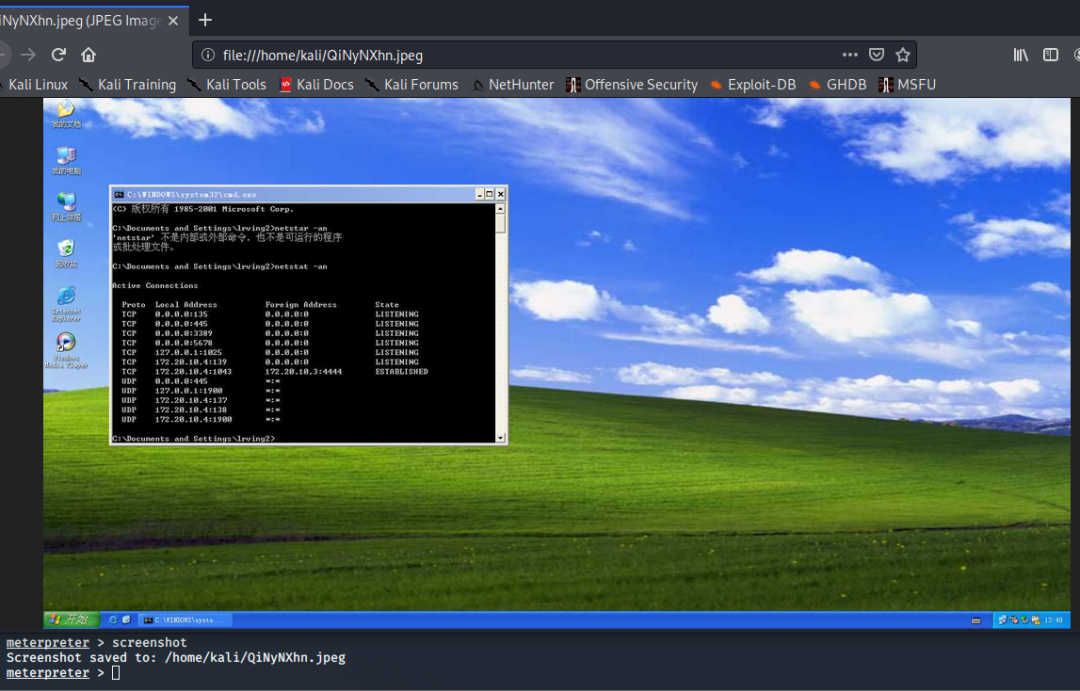Open the Exploit-DB bookmark
This screenshot has width=1080, height=691.
(x=754, y=85)
